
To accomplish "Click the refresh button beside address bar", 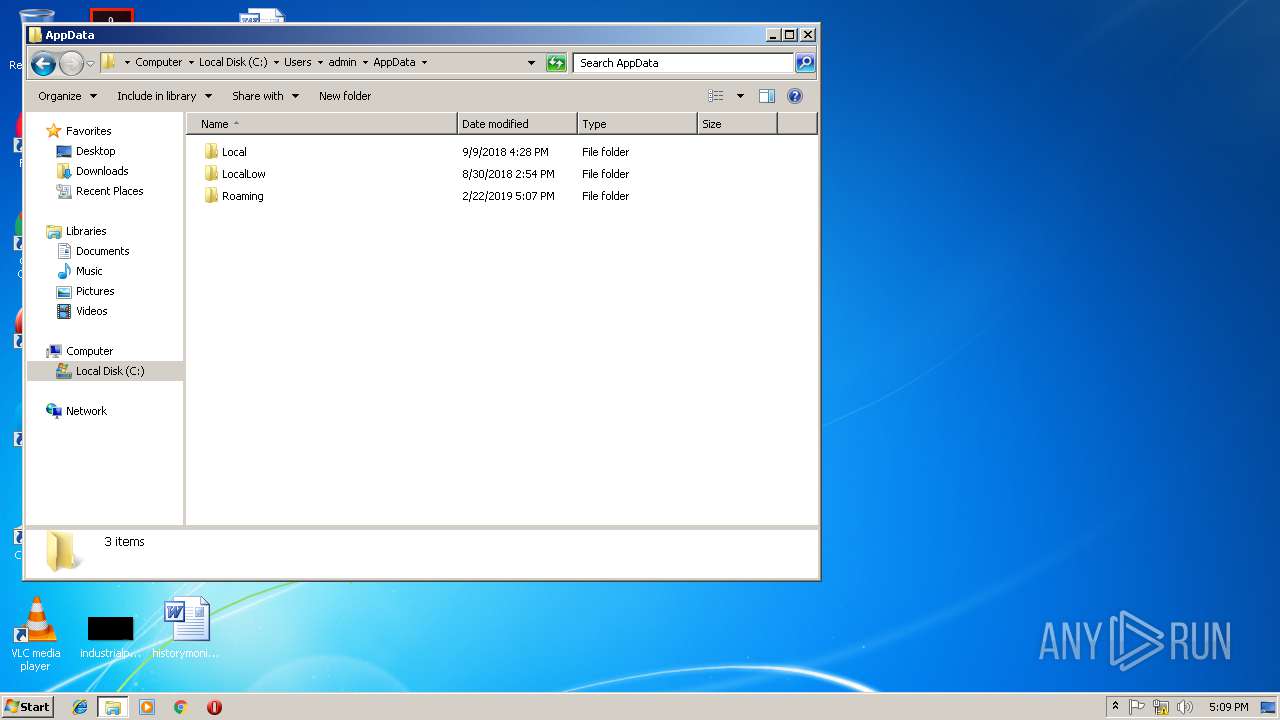I will point(556,63).
